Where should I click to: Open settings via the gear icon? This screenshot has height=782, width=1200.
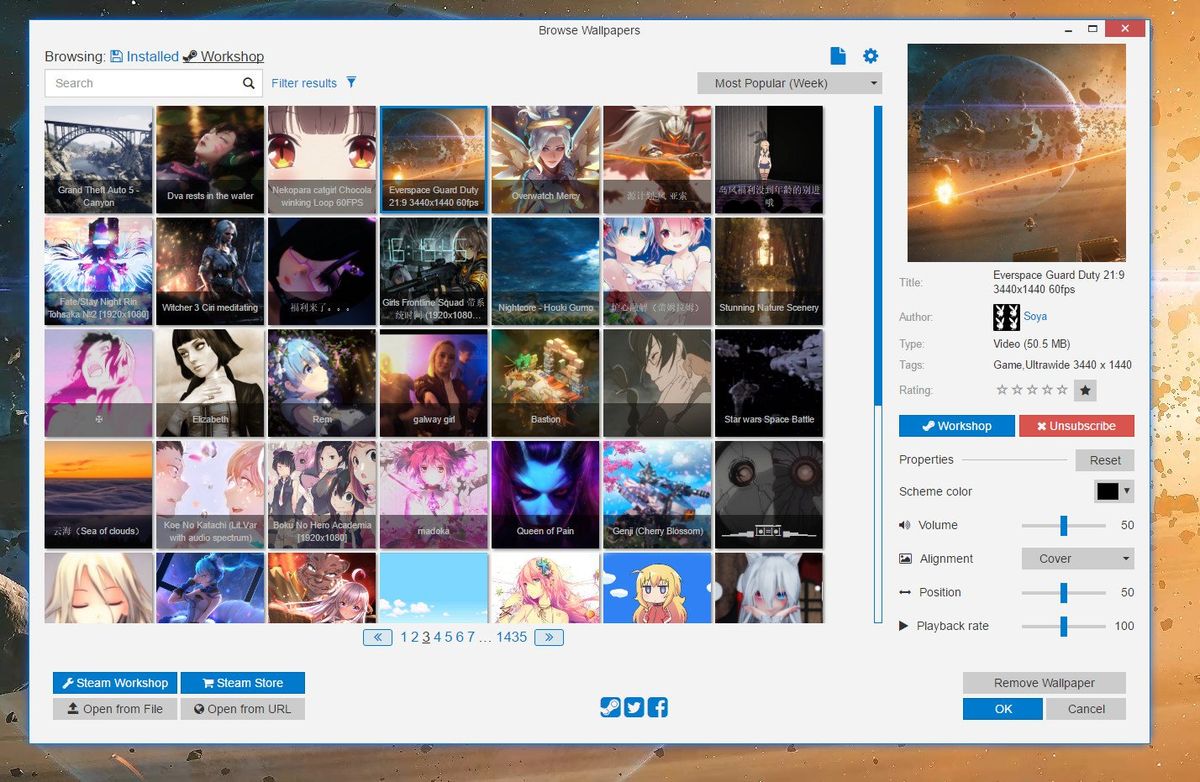(x=870, y=56)
